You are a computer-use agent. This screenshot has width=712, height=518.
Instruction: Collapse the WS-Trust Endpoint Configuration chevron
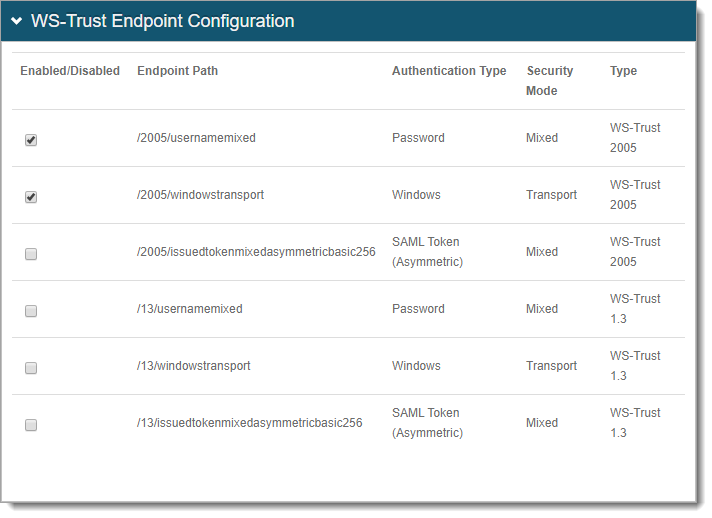(17, 21)
